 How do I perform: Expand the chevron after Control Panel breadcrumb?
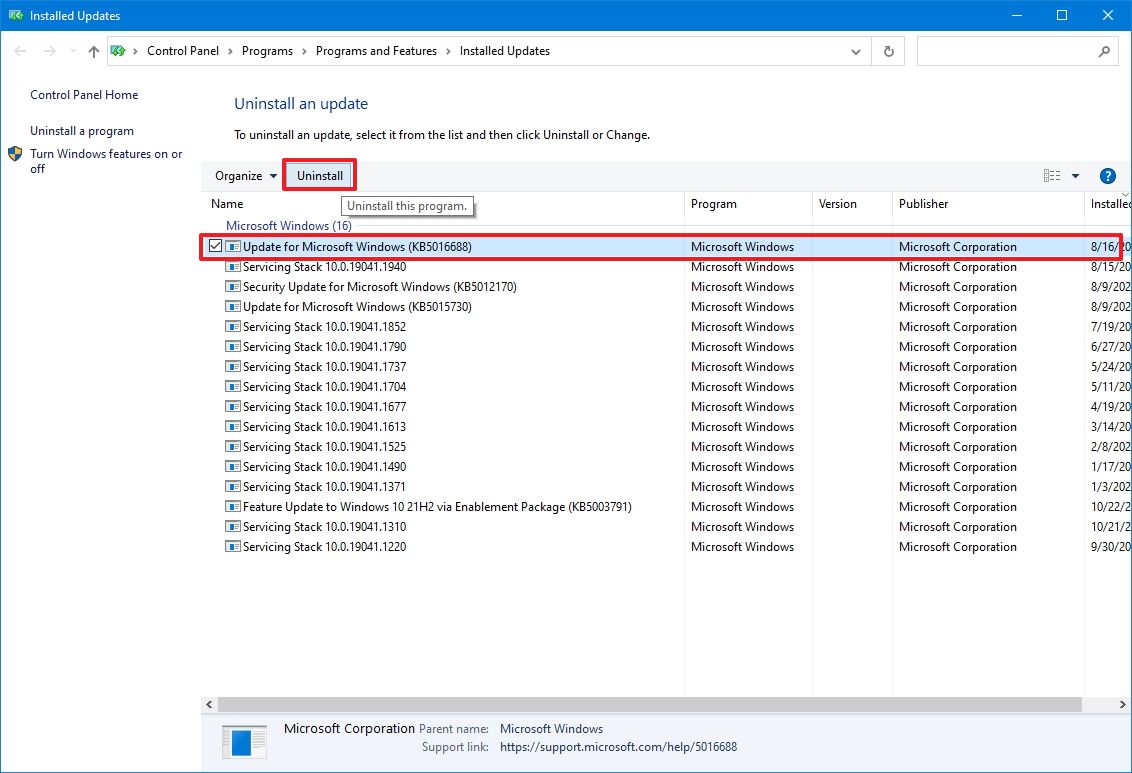pyautogui.click(x=230, y=51)
